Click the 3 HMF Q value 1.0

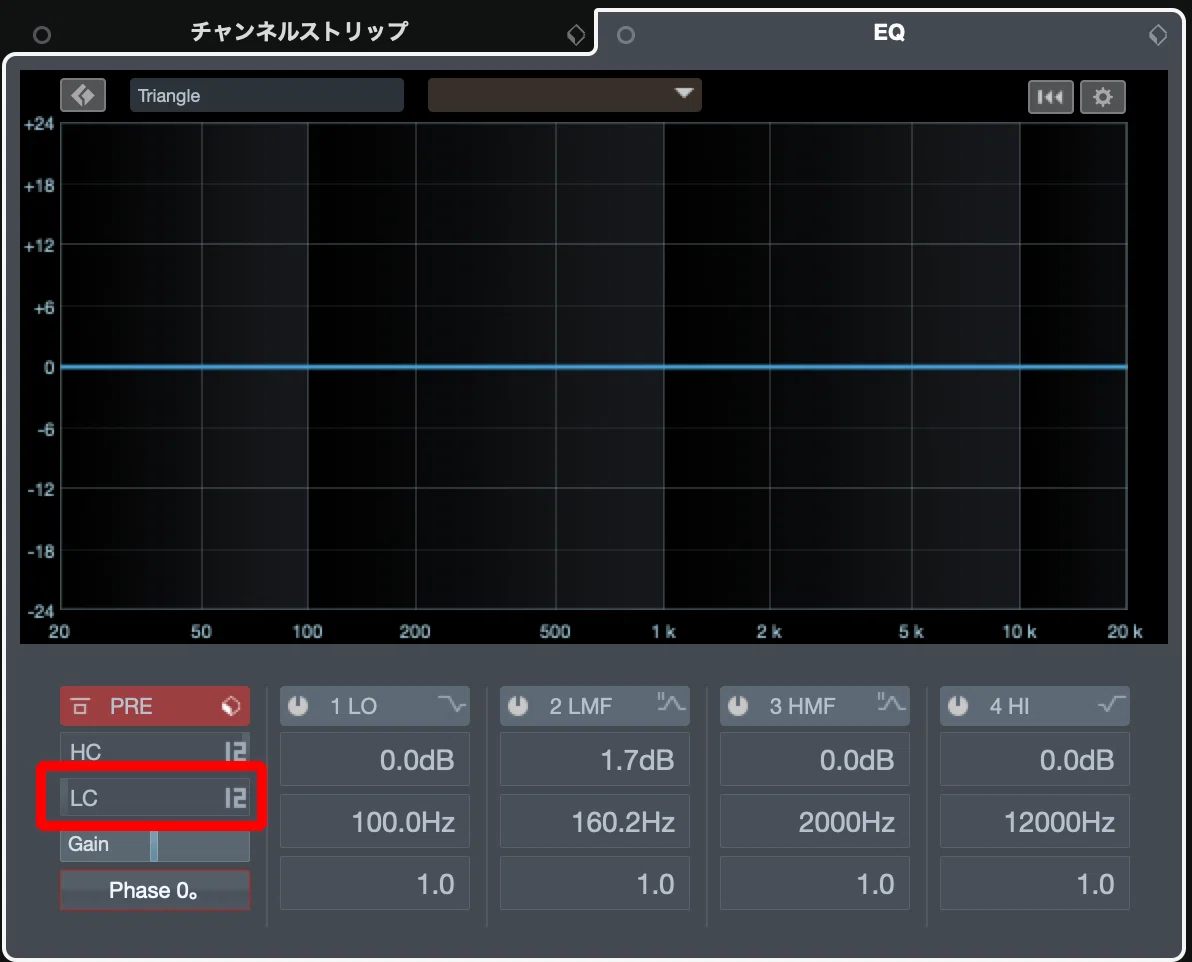[x=814, y=884]
